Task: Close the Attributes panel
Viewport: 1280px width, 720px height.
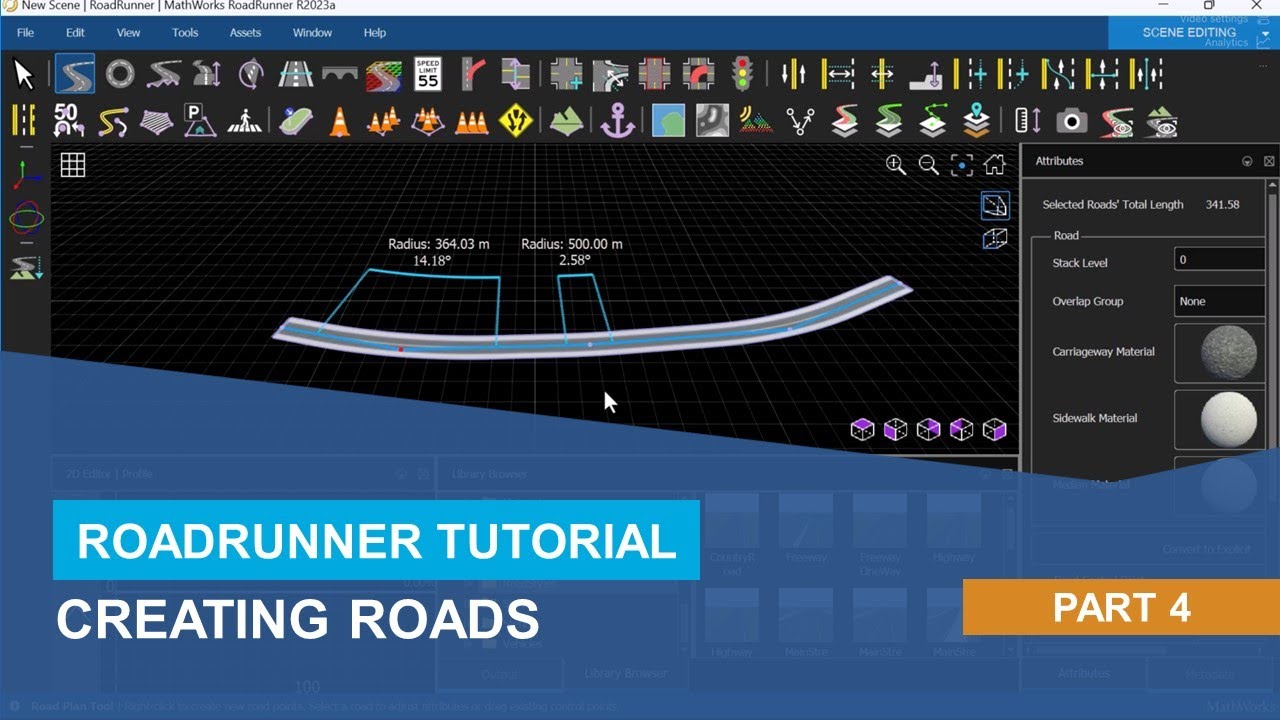Action: pyautogui.click(x=1269, y=161)
